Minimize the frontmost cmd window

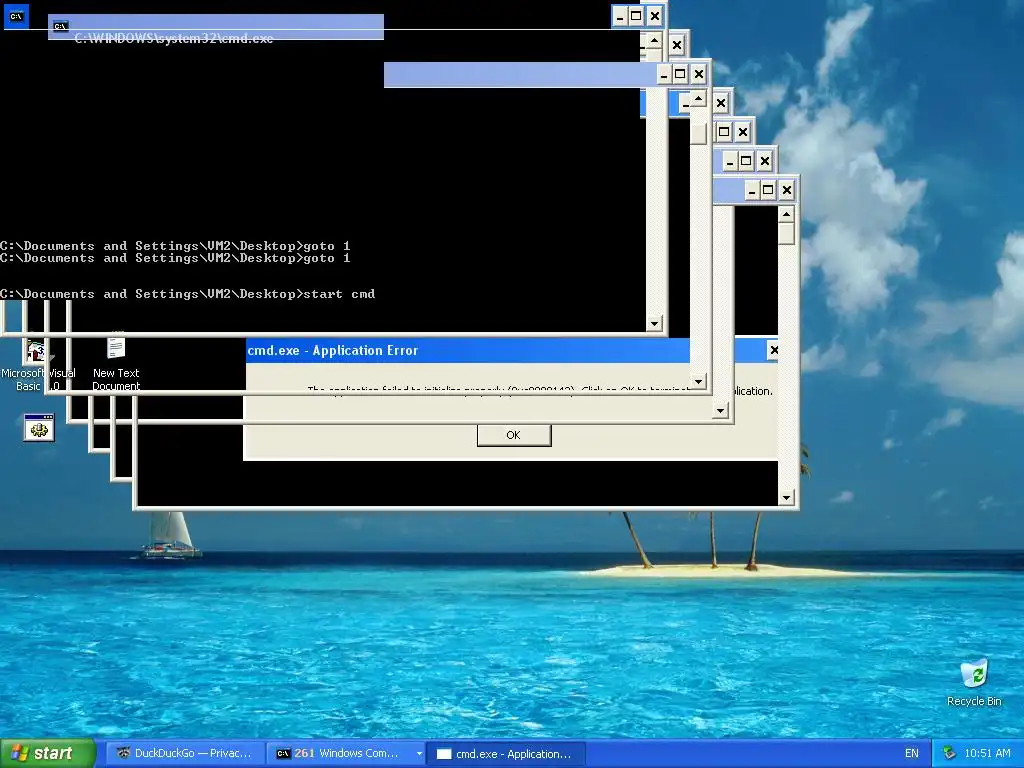tap(620, 16)
